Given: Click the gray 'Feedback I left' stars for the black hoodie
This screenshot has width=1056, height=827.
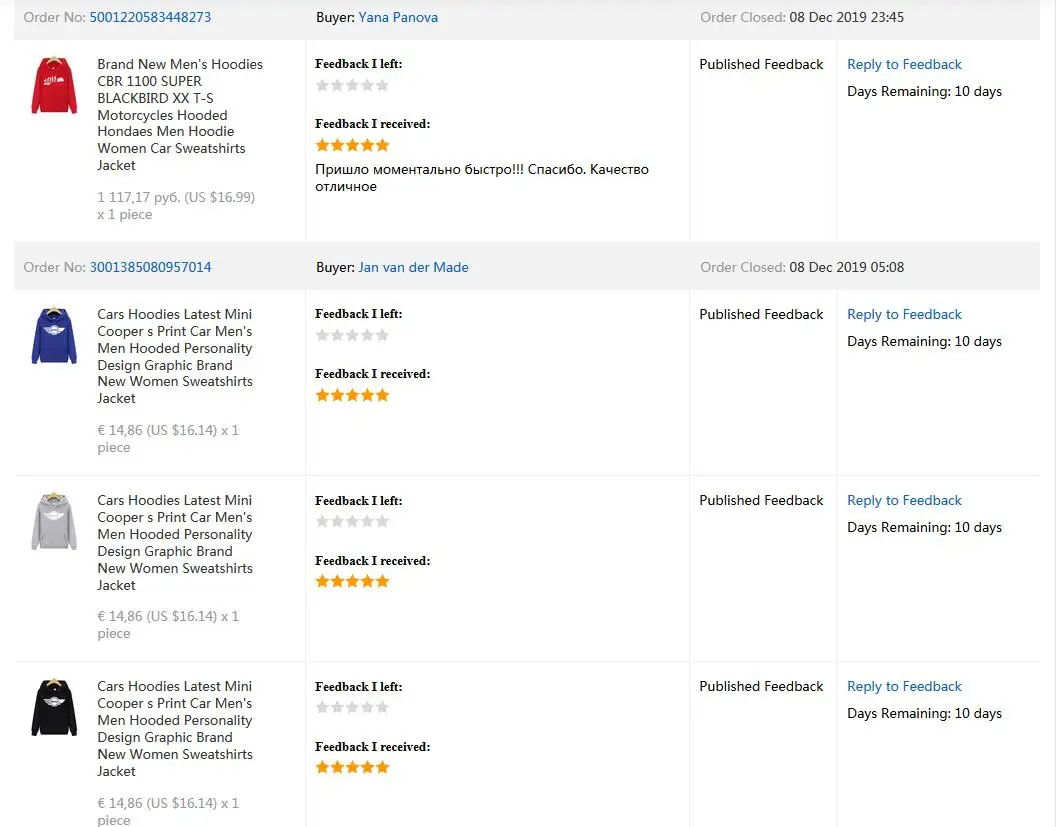Looking at the screenshot, I should [352, 707].
